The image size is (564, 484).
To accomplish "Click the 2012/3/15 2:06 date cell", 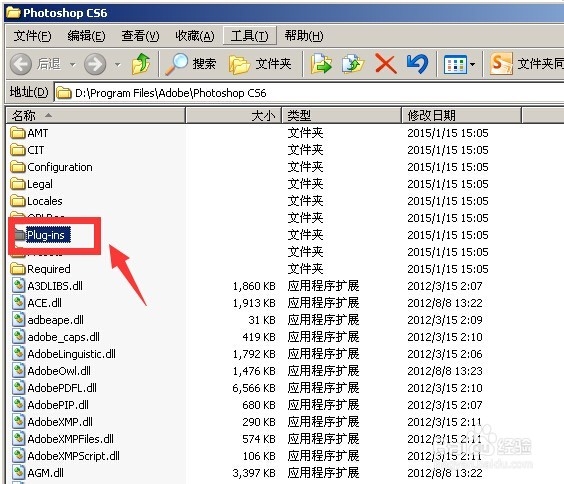I will tap(445, 354).
